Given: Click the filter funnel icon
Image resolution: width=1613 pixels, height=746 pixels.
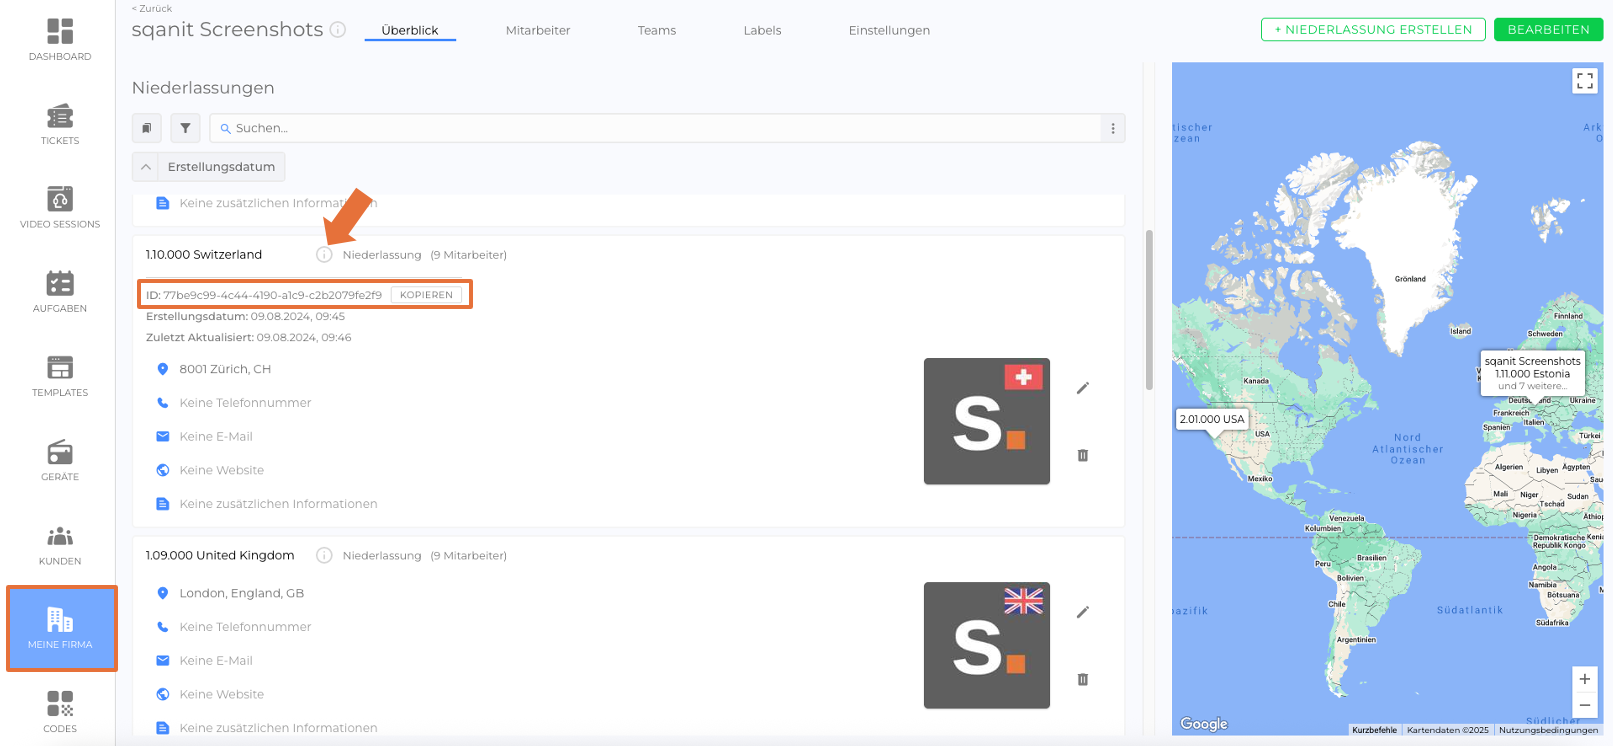Looking at the screenshot, I should click(x=185, y=128).
